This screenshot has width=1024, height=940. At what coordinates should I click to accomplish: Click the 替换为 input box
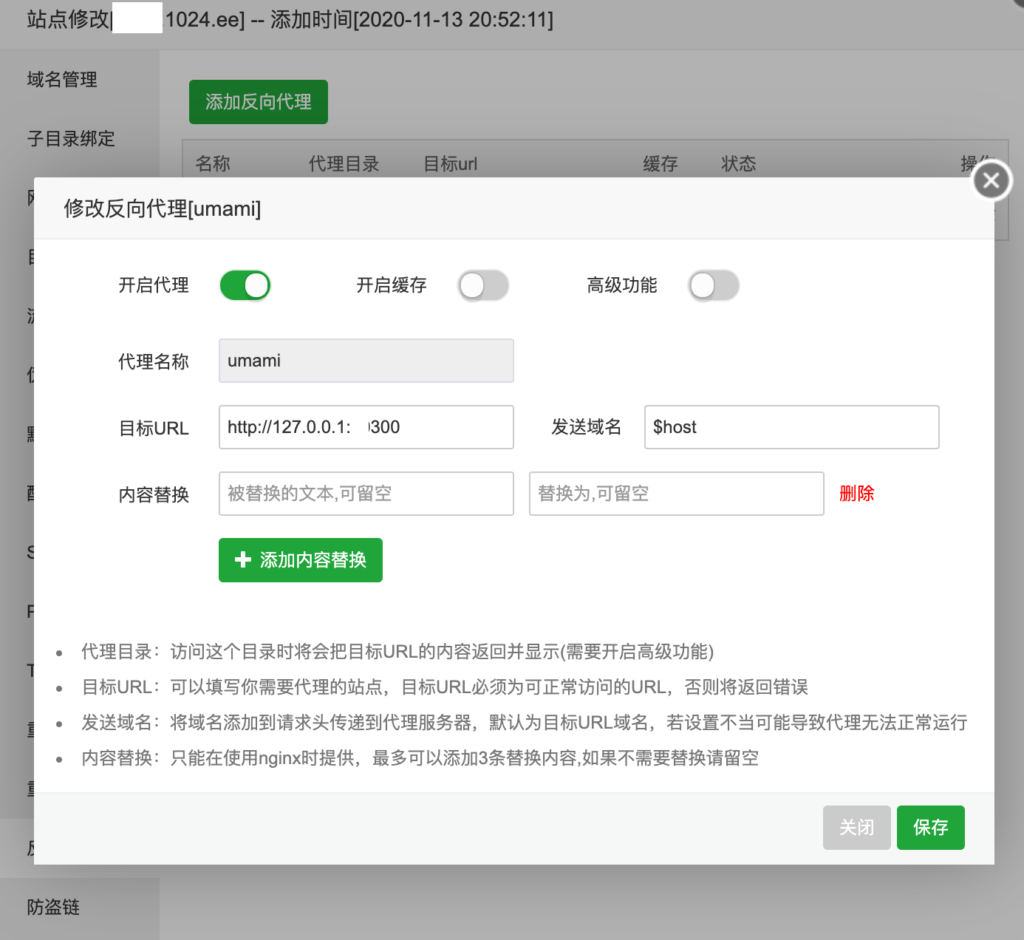pos(677,494)
